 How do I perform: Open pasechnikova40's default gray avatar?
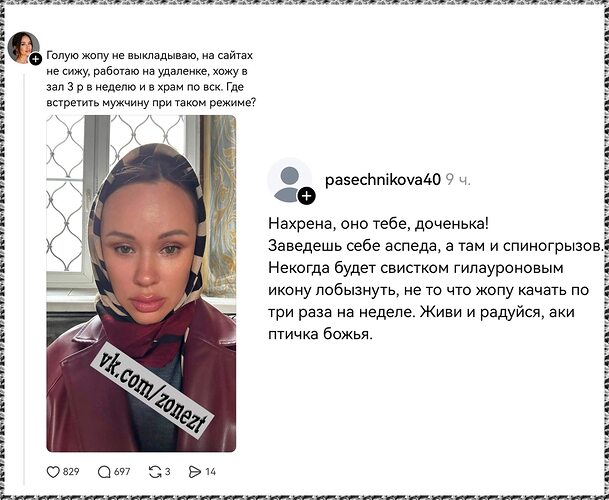coord(289,181)
